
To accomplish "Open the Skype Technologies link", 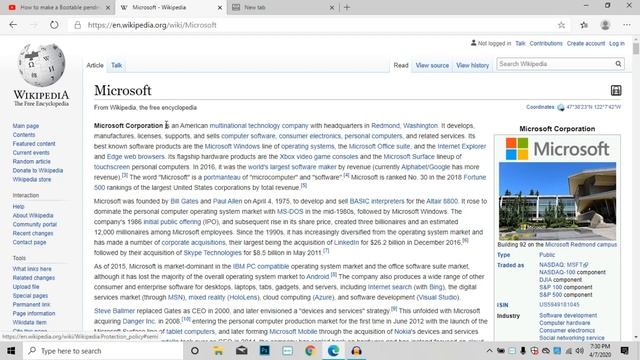I will point(212,253).
